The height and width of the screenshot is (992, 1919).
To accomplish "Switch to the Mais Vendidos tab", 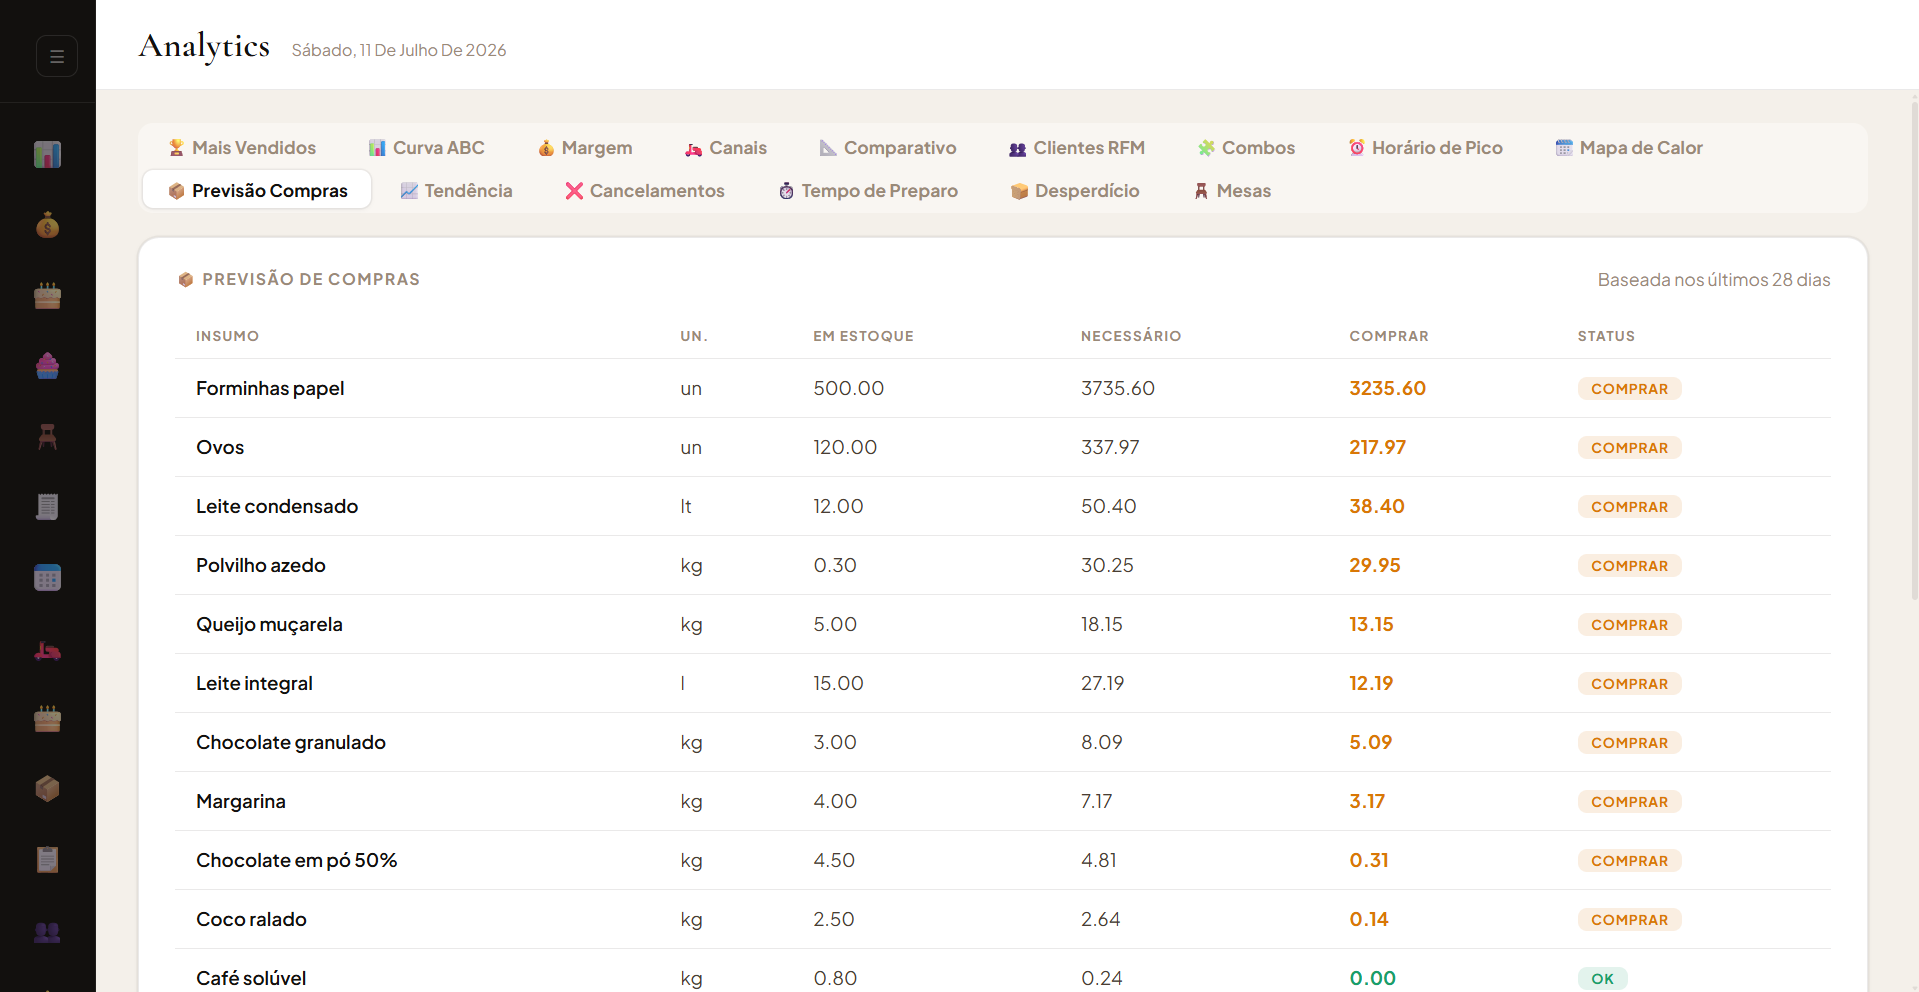I will [x=242, y=148].
